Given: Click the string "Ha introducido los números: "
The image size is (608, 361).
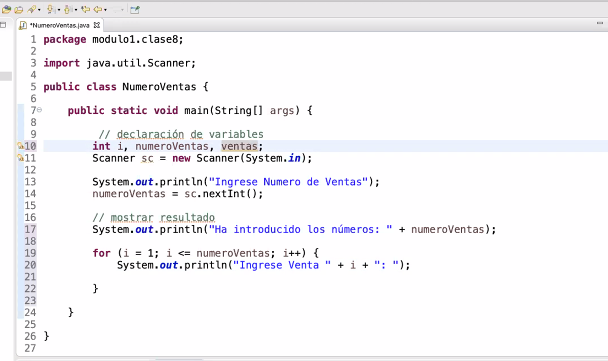Looking at the screenshot, I should tap(301, 230).
